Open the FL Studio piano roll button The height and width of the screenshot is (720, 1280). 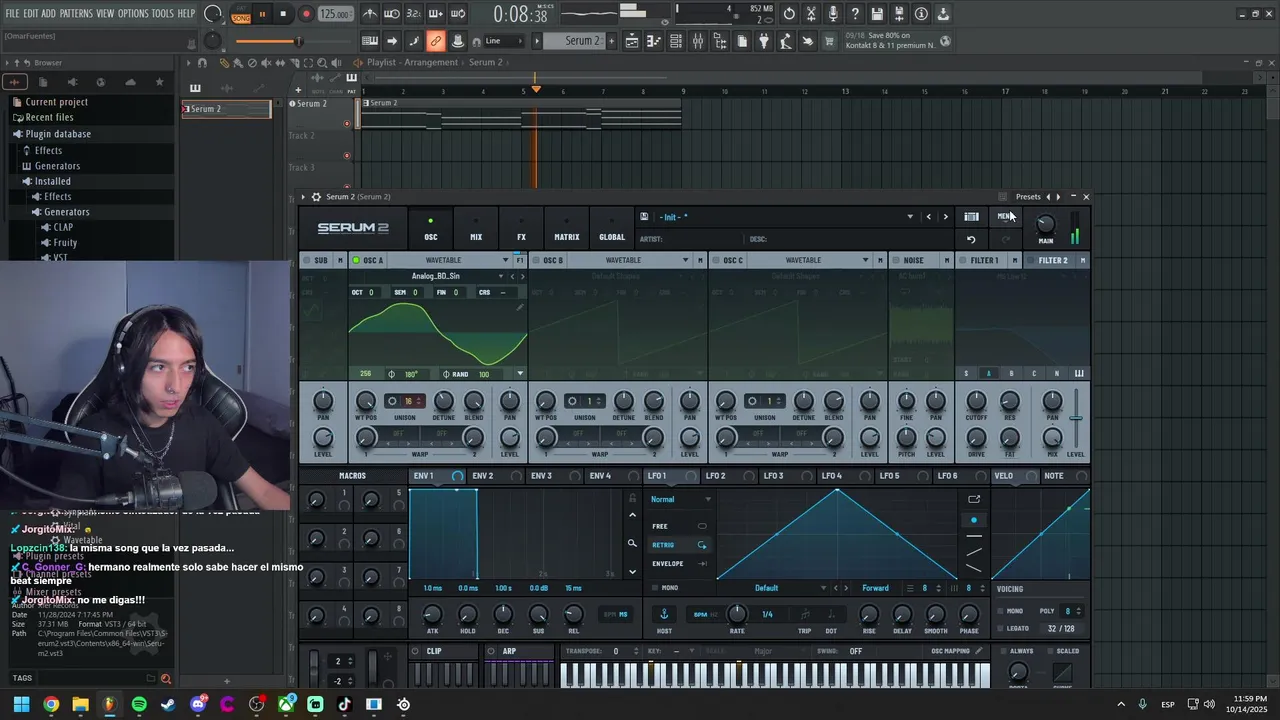(654, 41)
